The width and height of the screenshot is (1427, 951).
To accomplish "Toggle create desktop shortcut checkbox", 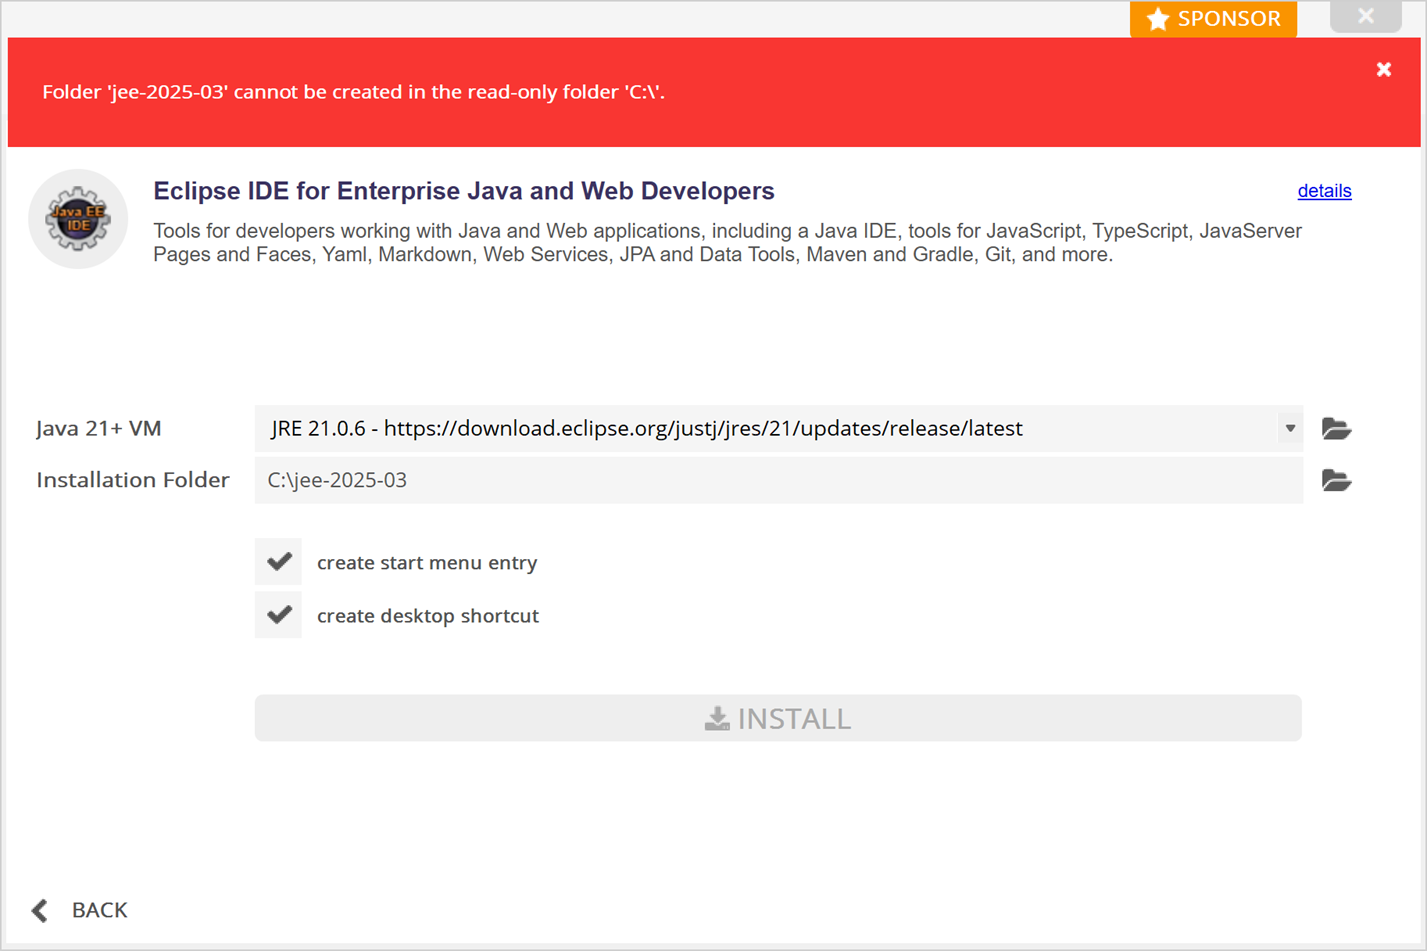I will point(279,615).
